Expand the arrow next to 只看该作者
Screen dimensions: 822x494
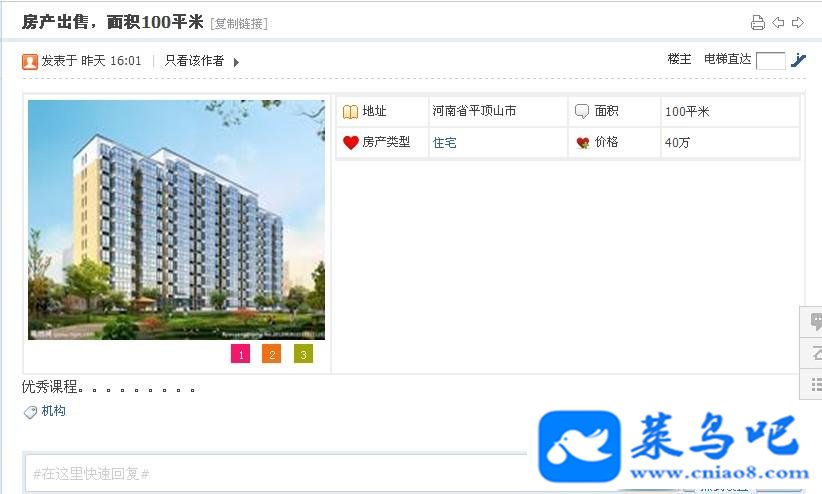click(x=236, y=62)
